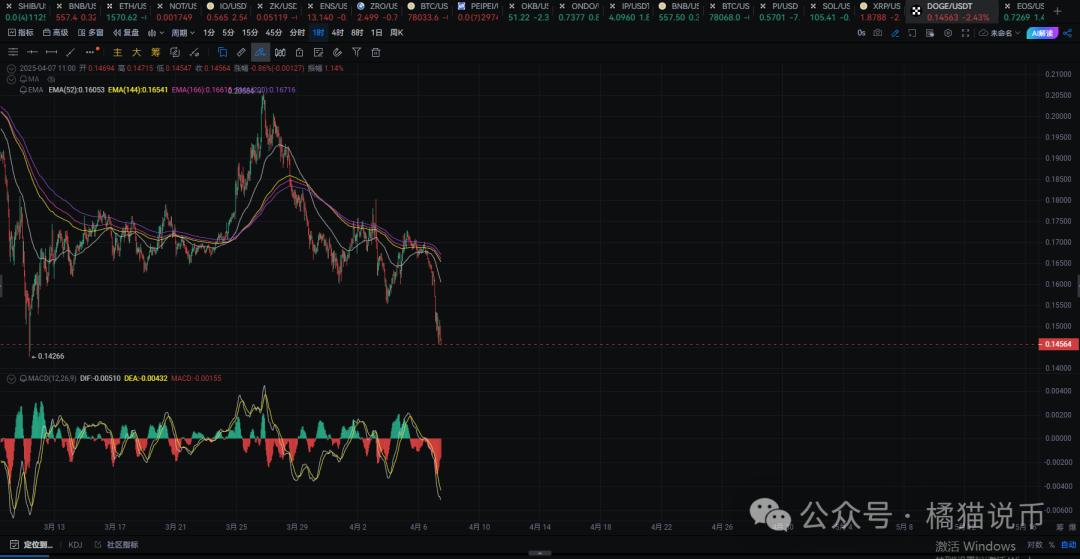Select the active 1时 timeframe
Screen dimensions: 1080x559
[318, 32]
